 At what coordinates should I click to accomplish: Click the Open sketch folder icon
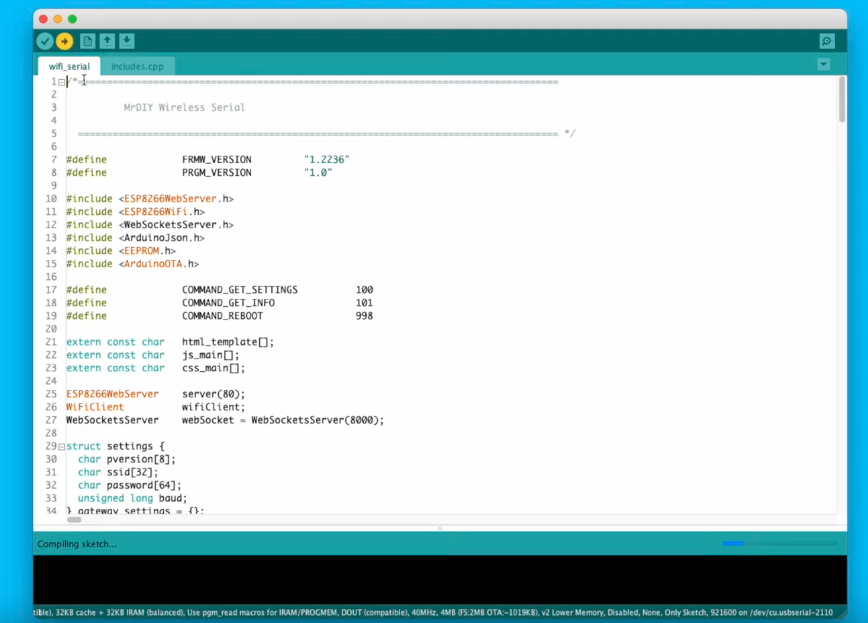click(x=107, y=41)
